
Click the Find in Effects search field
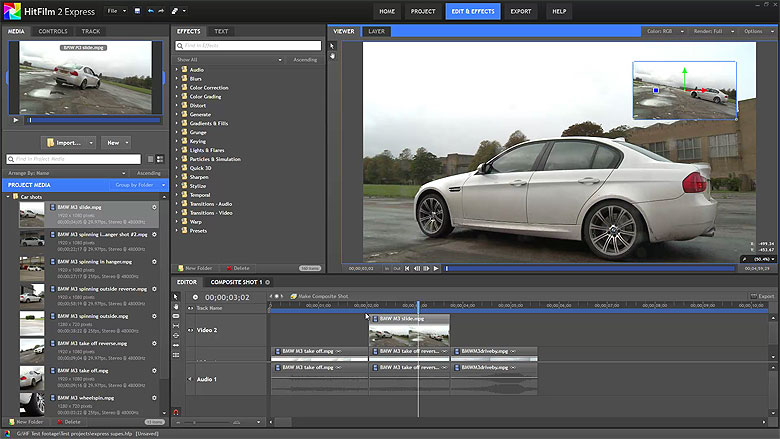click(x=247, y=47)
